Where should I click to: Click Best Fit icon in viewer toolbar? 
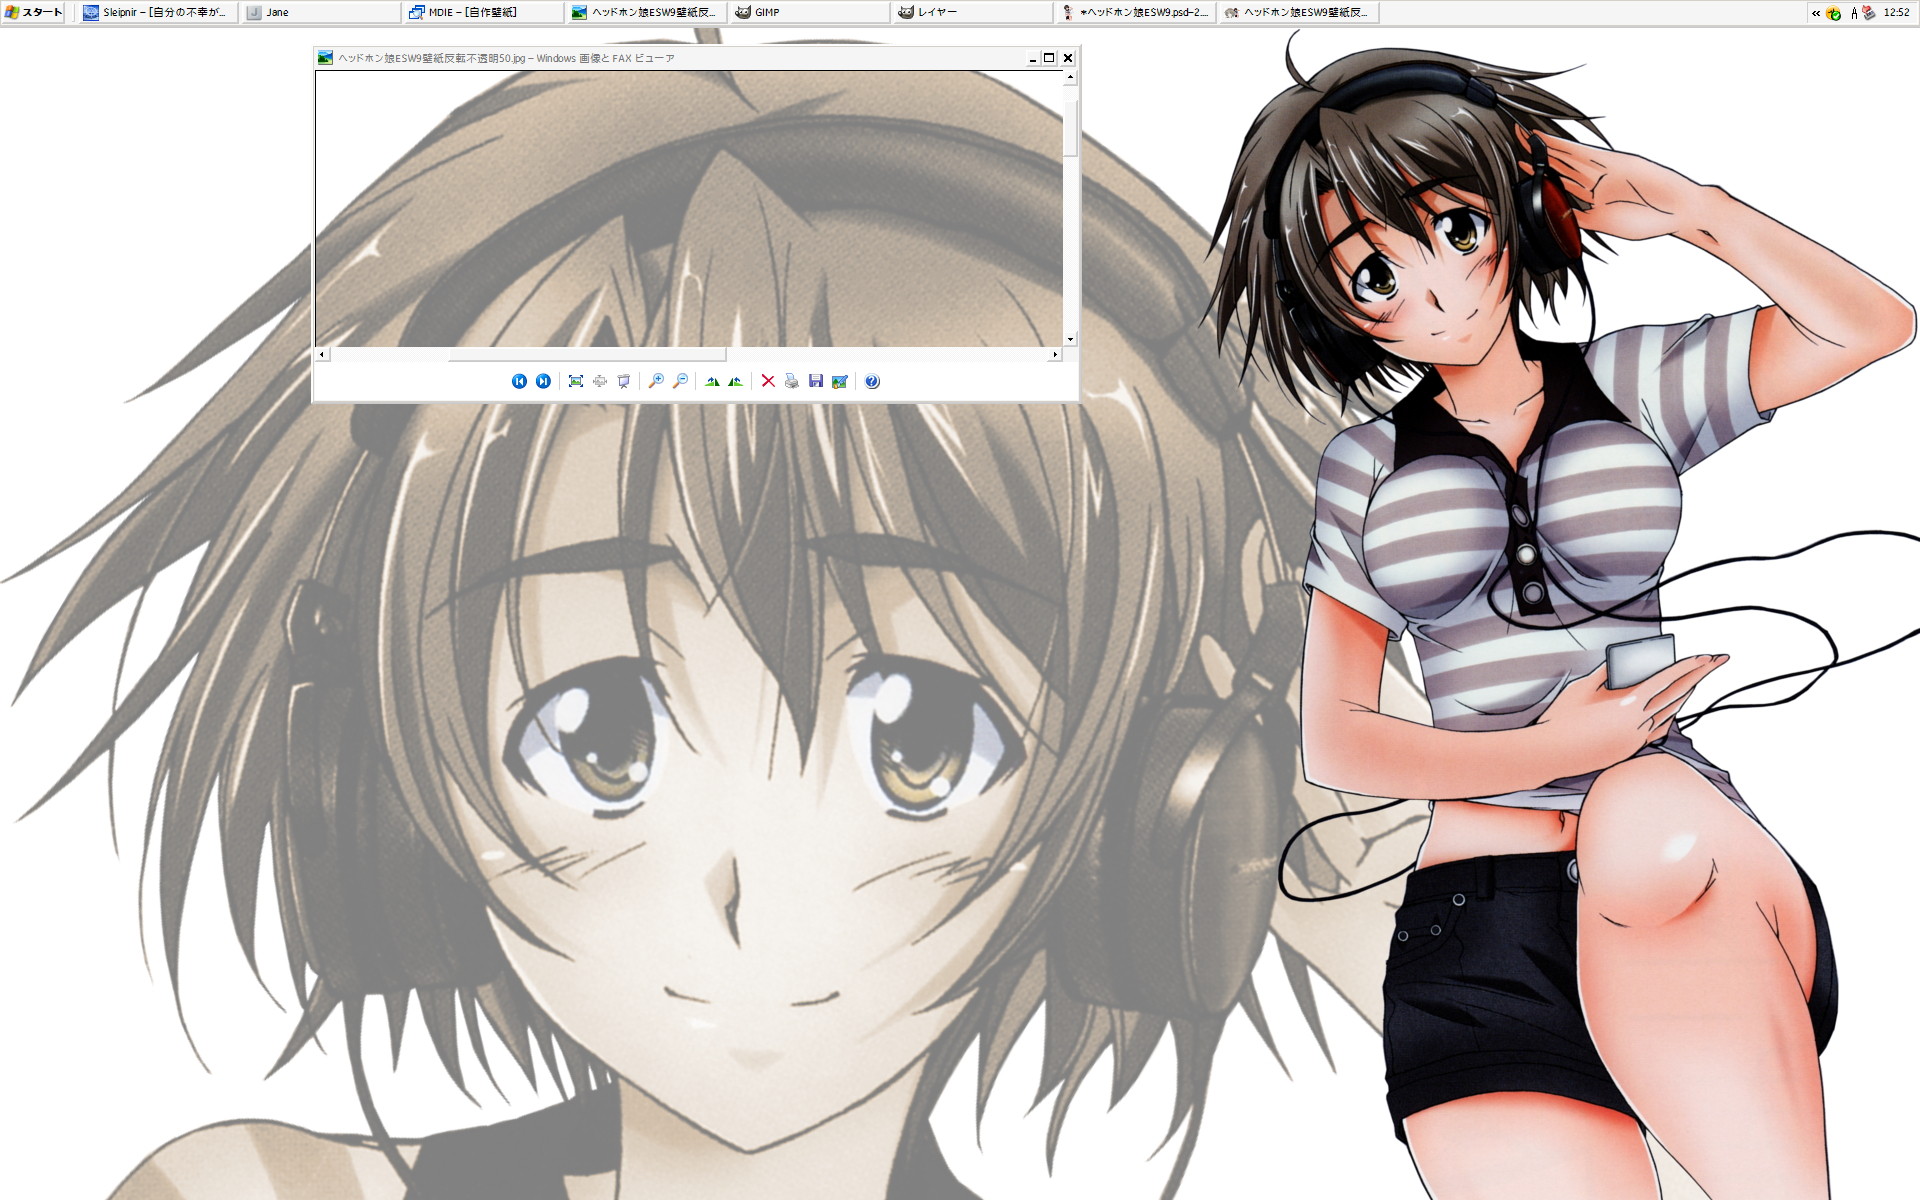pos(576,381)
